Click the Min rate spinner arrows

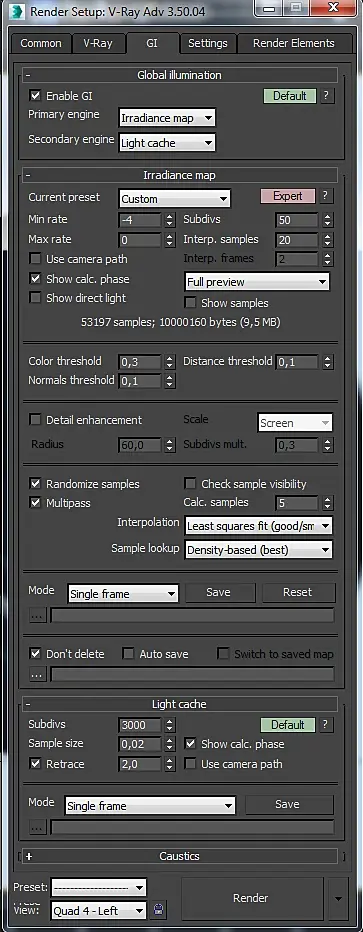tap(170, 220)
